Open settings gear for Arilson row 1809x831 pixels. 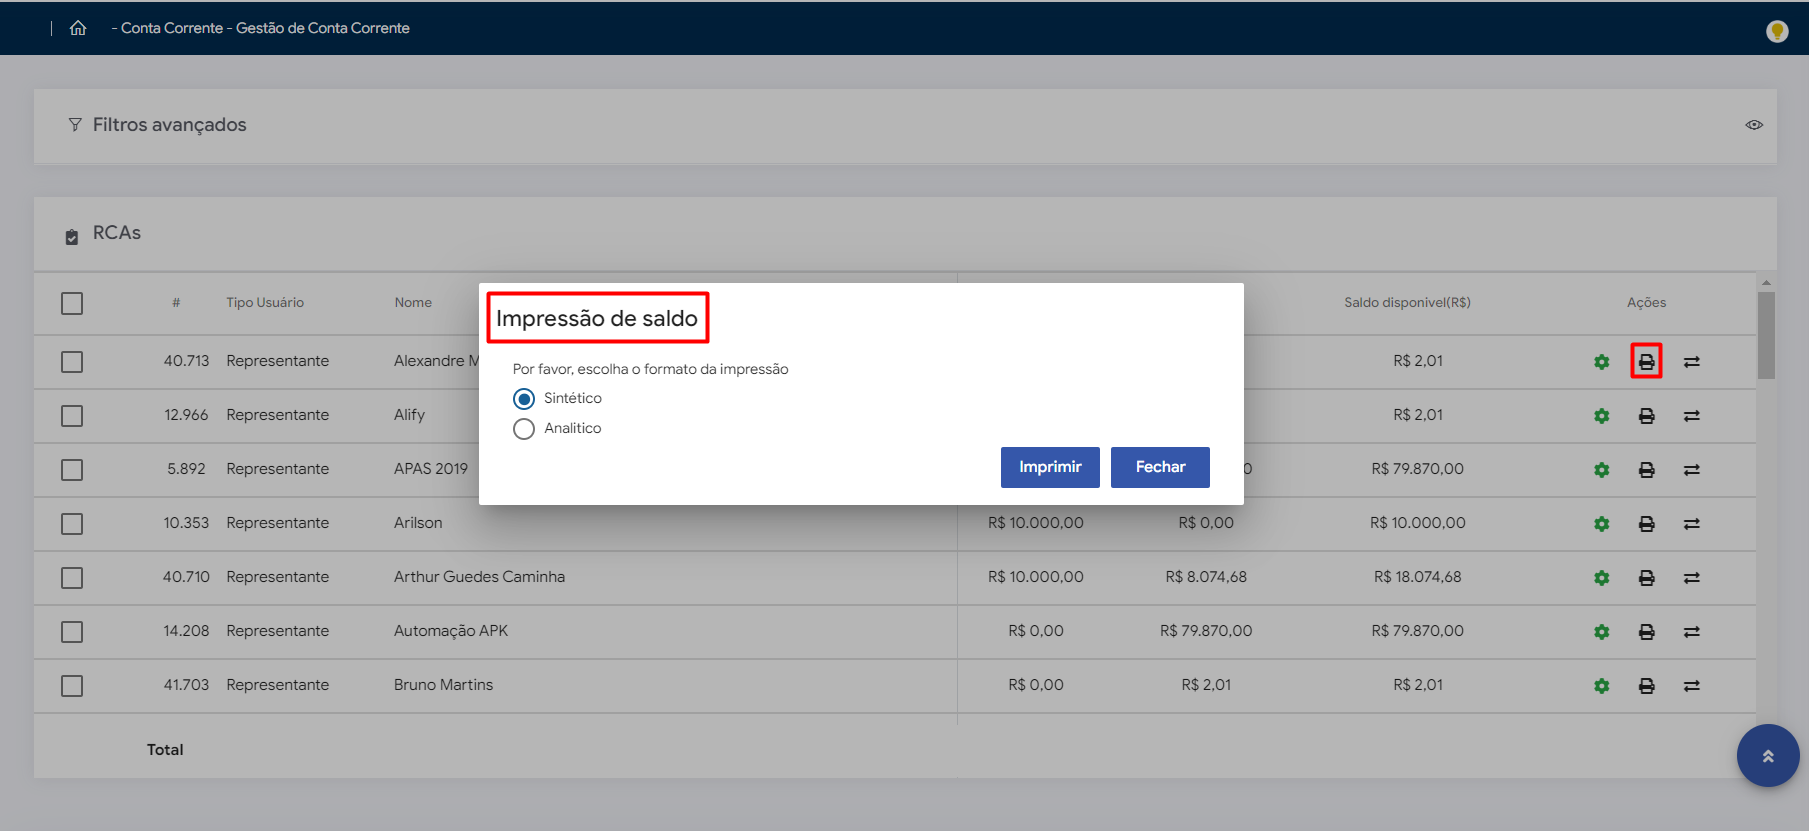(1601, 524)
